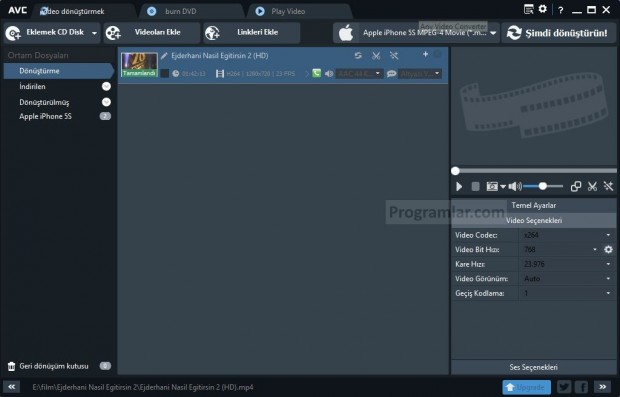Click the Twitter icon
Image resolution: width=620 pixels, height=397 pixels.
[564, 387]
